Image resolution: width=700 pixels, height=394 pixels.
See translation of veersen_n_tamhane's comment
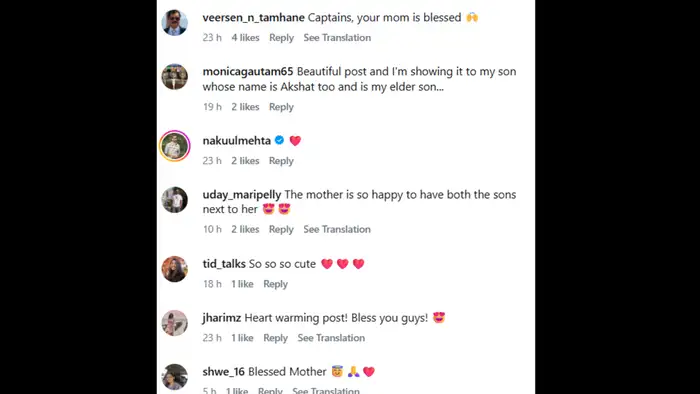[337, 38]
